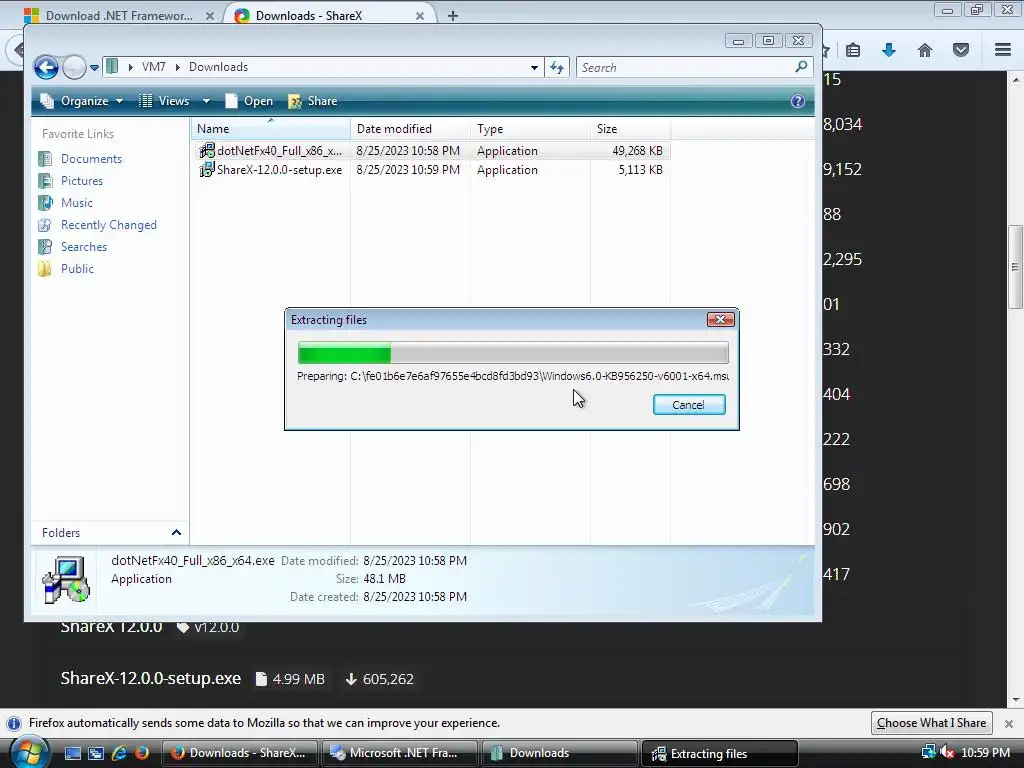This screenshot has width=1024, height=768.
Task: Click the notification info icon
Action: tap(14, 724)
